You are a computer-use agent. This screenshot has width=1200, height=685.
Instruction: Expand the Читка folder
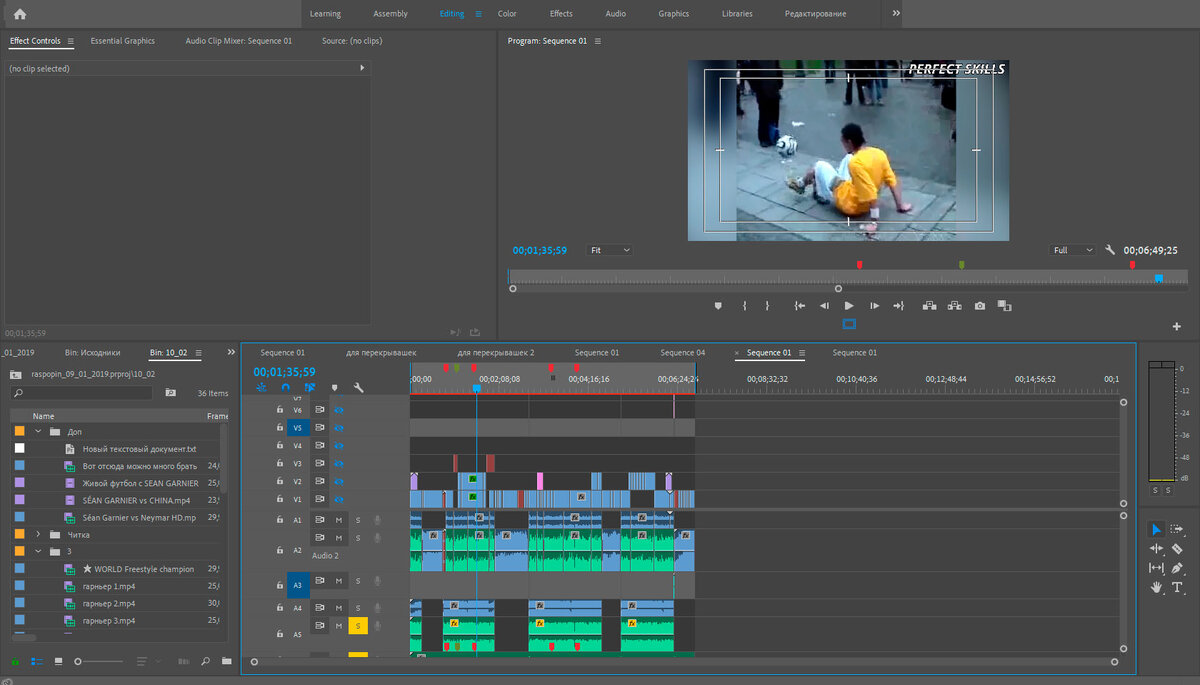(38, 535)
